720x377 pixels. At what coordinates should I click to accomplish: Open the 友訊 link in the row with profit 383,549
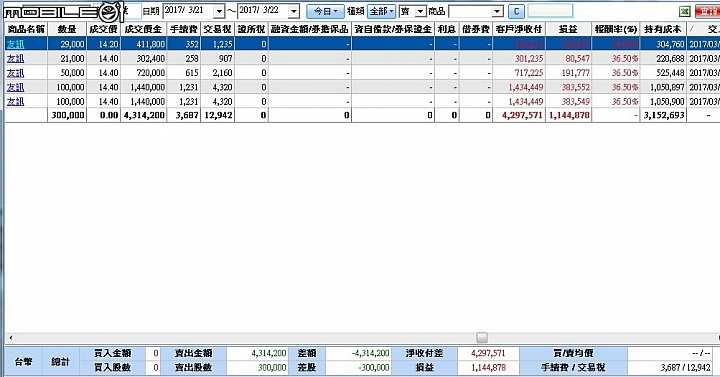pyautogui.click(x=15, y=101)
